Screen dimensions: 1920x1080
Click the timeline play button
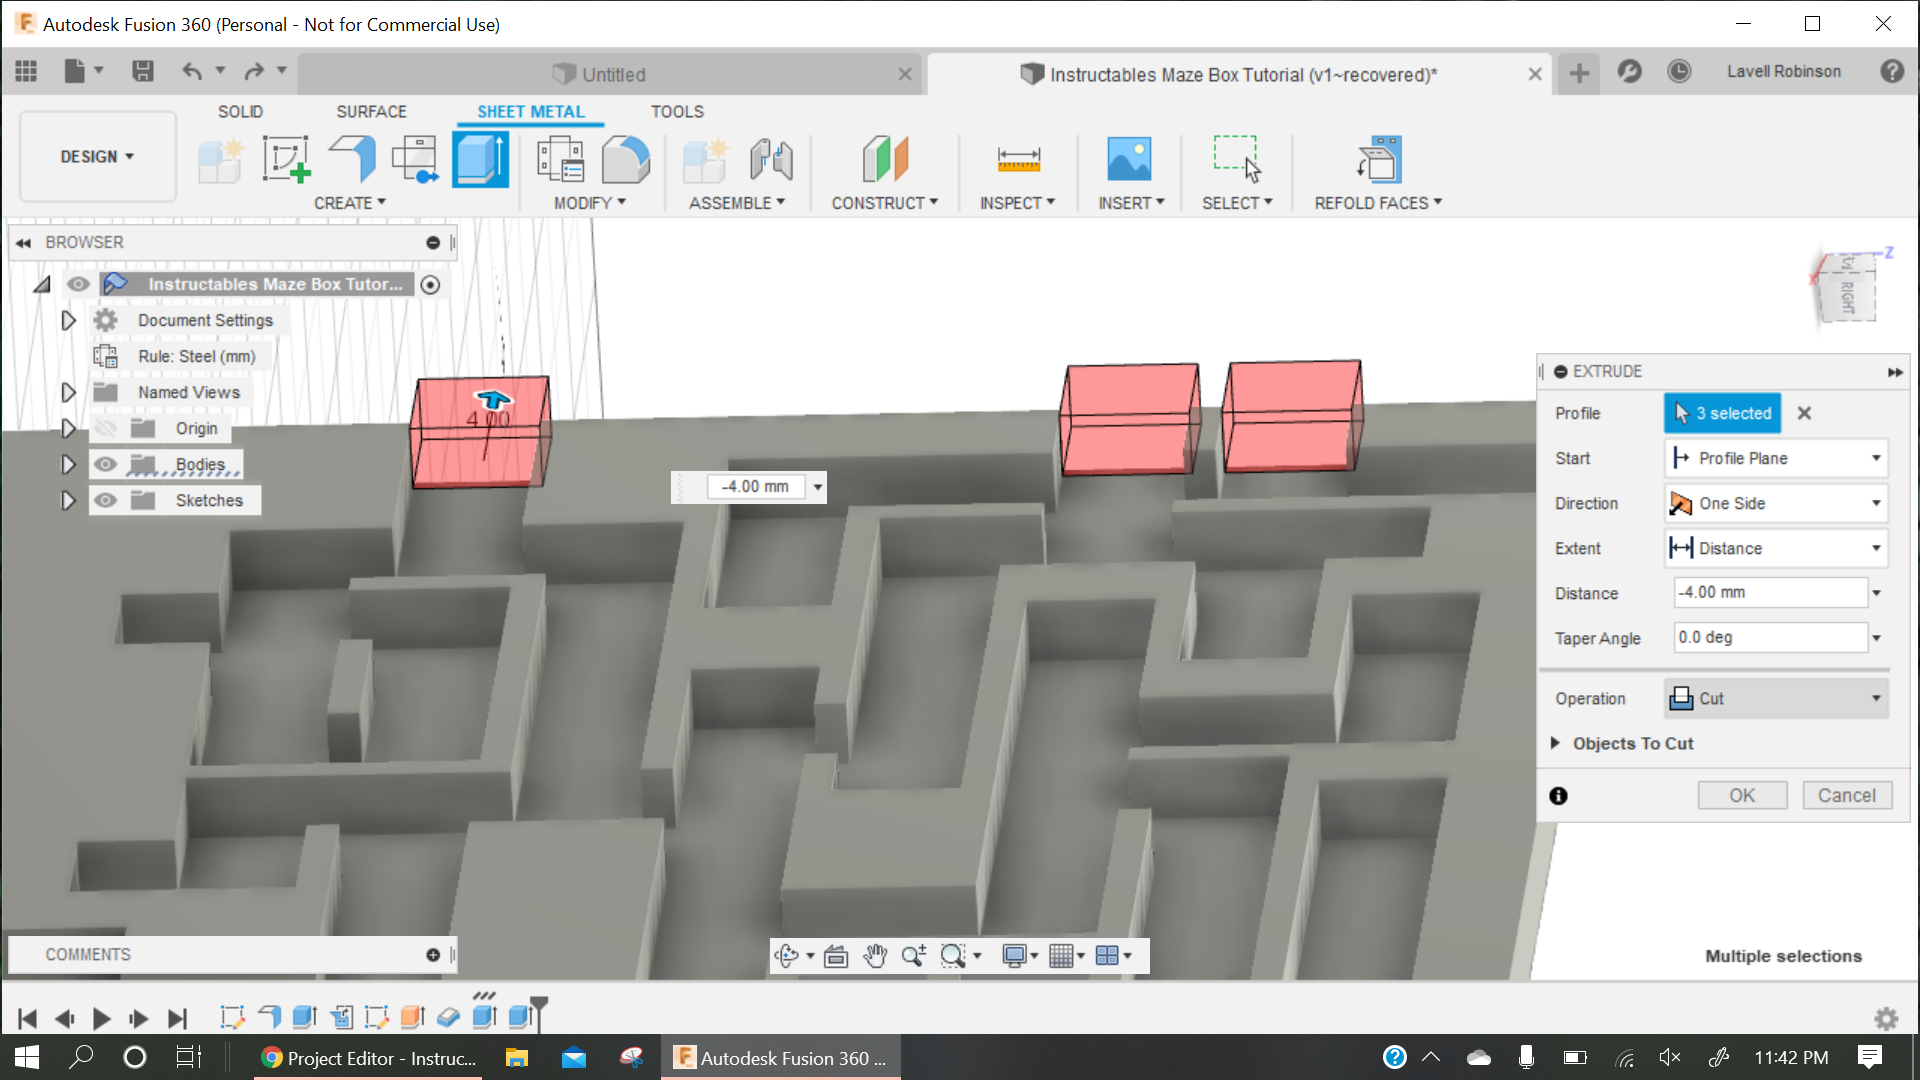101,1019
